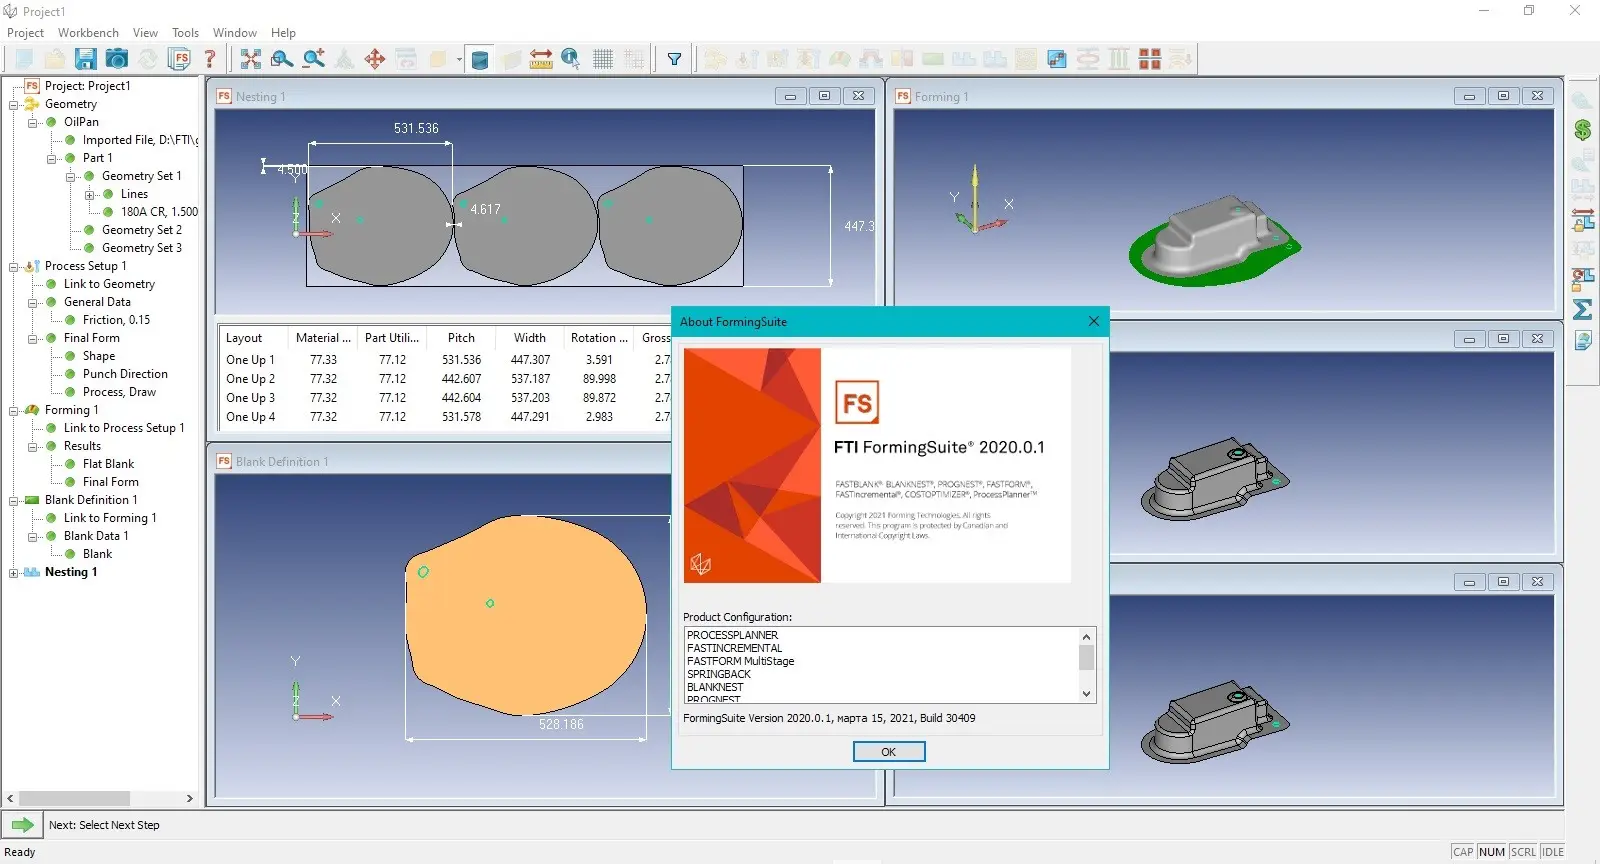Select the One Up 2 nesting row
The image size is (1600, 864).
[x=445, y=379]
